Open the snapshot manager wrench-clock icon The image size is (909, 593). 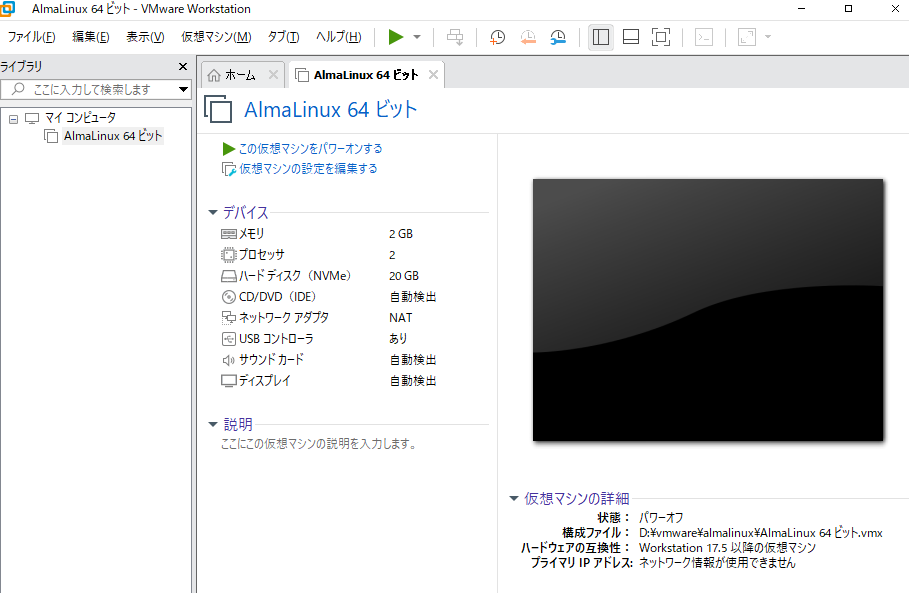(x=558, y=37)
